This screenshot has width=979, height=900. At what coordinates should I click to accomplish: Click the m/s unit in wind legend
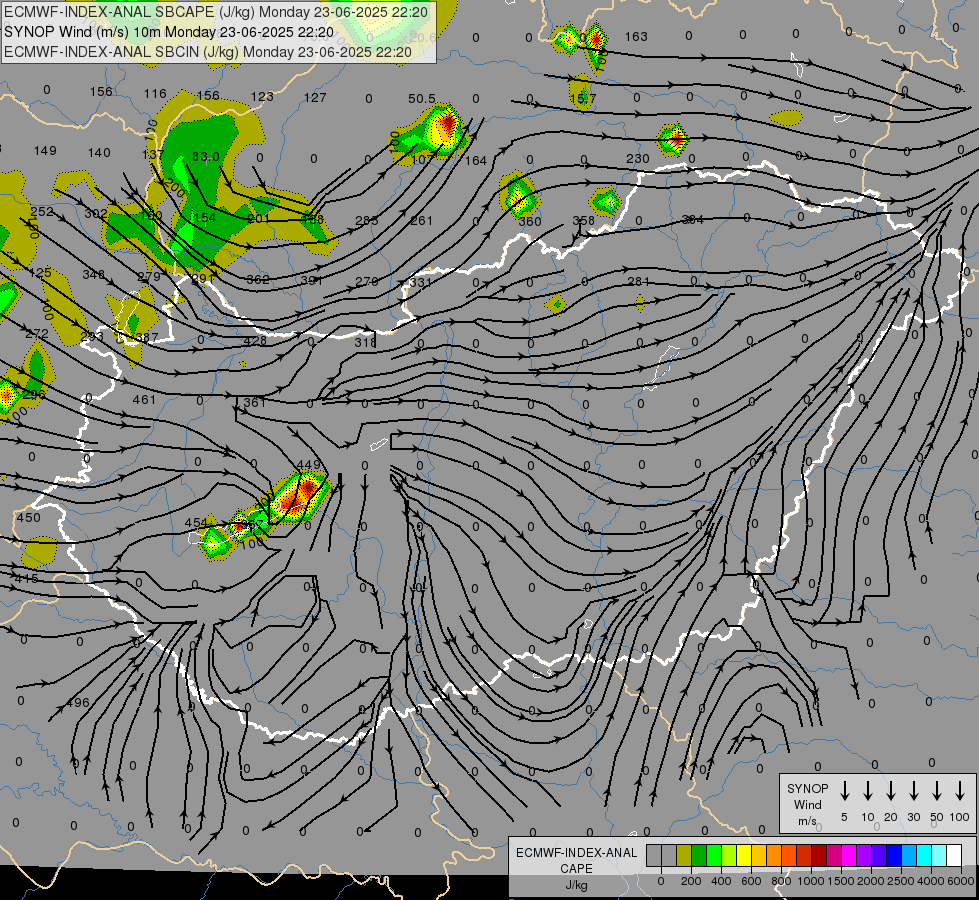pyautogui.click(x=807, y=821)
